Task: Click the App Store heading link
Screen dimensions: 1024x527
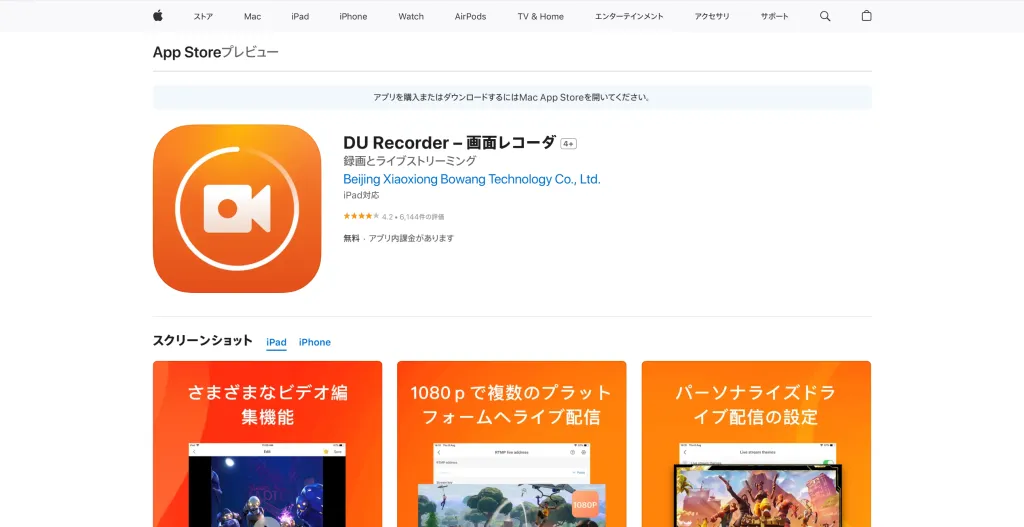Action: point(187,52)
